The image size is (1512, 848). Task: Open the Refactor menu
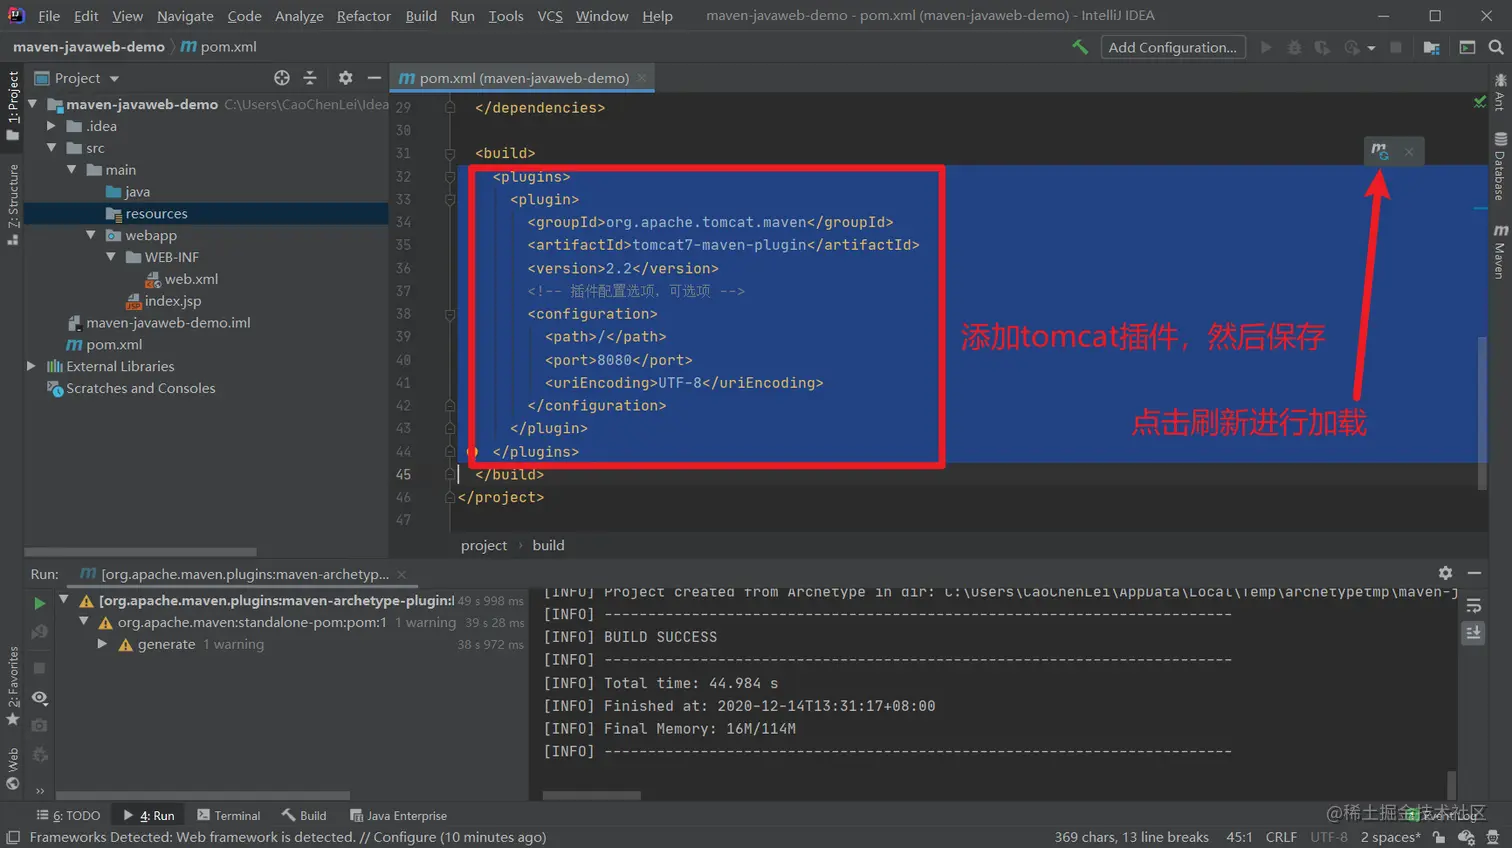pyautogui.click(x=364, y=16)
